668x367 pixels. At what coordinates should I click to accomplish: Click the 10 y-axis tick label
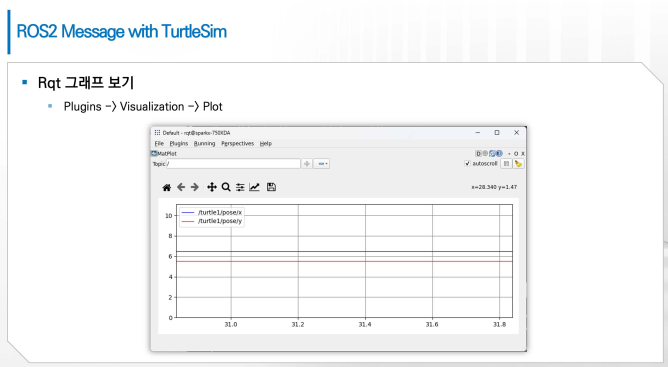tap(169, 216)
